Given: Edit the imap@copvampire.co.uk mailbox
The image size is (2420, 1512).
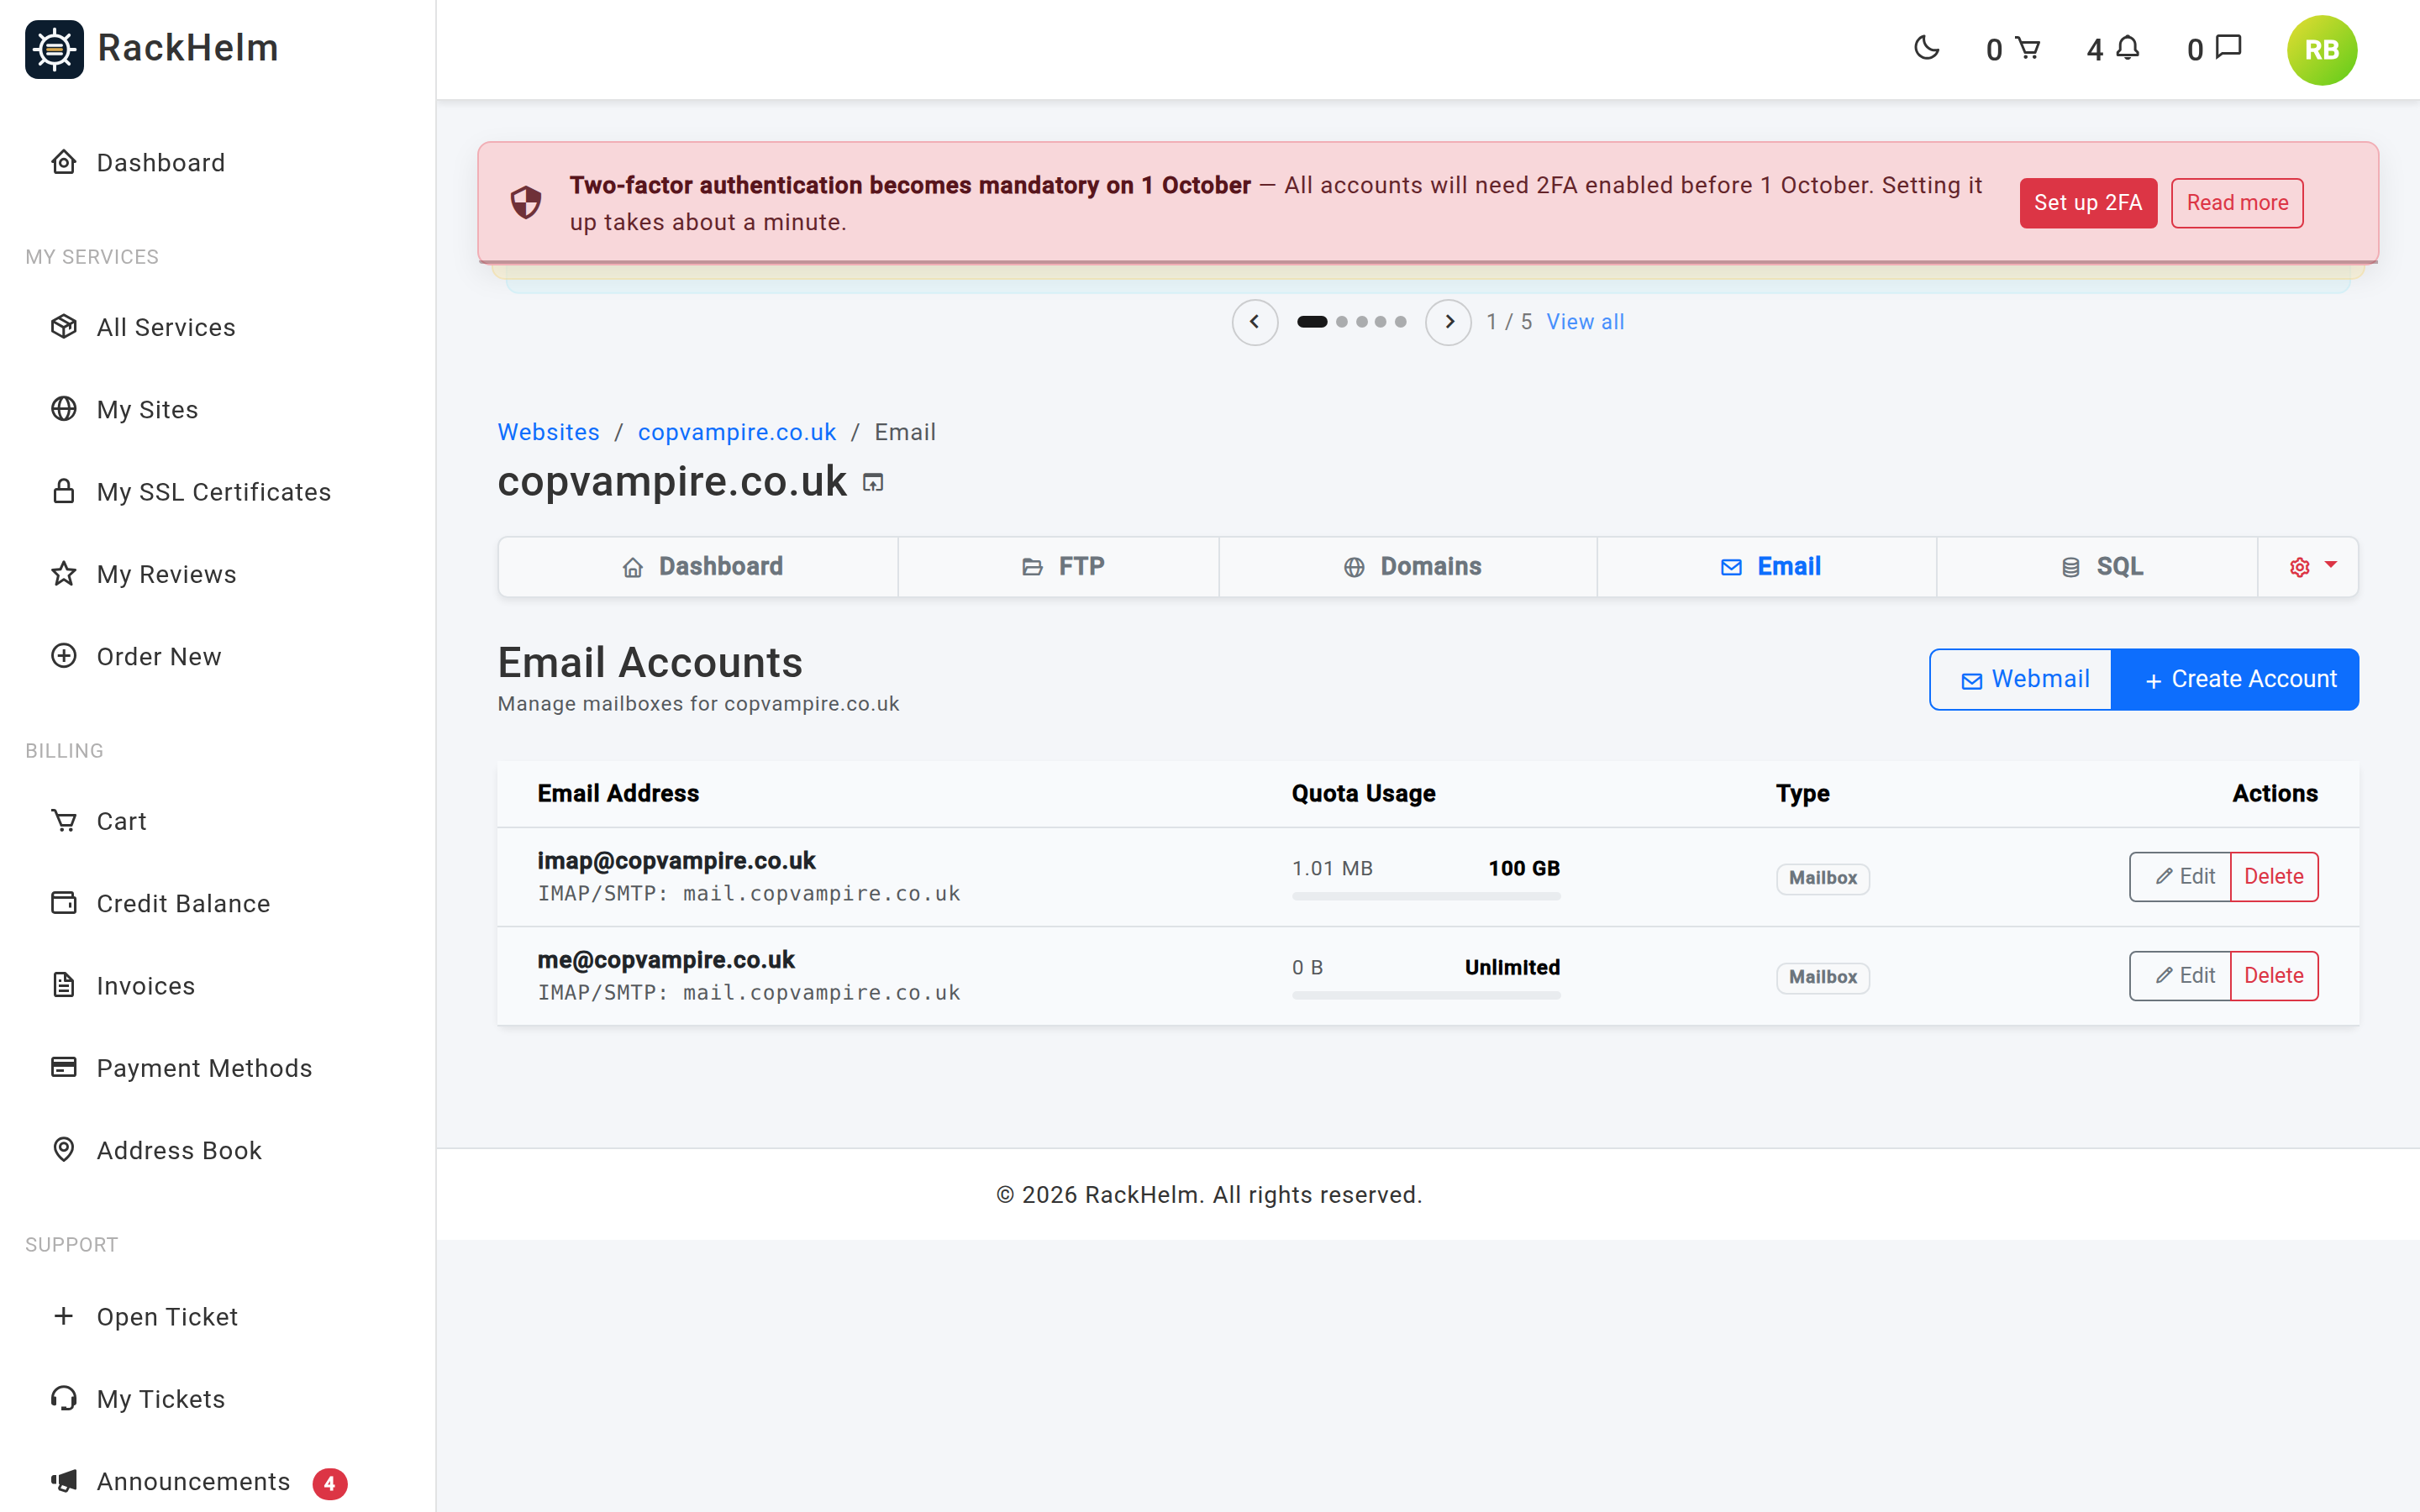Looking at the screenshot, I should tap(2181, 877).
